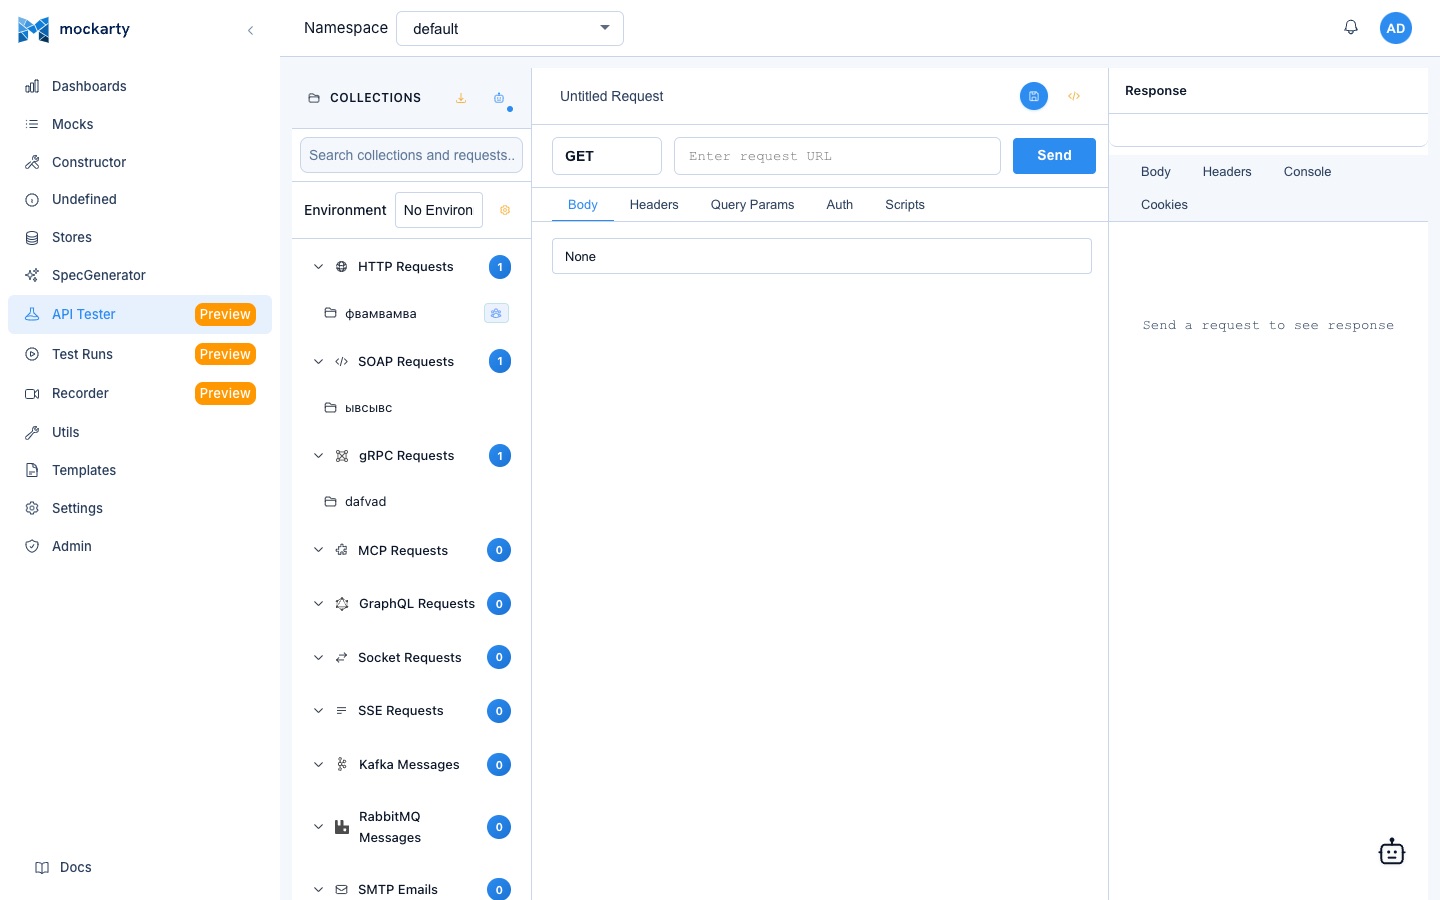The height and width of the screenshot is (900, 1440).
Task: Switch to the Scripts tab
Action: click(x=905, y=204)
